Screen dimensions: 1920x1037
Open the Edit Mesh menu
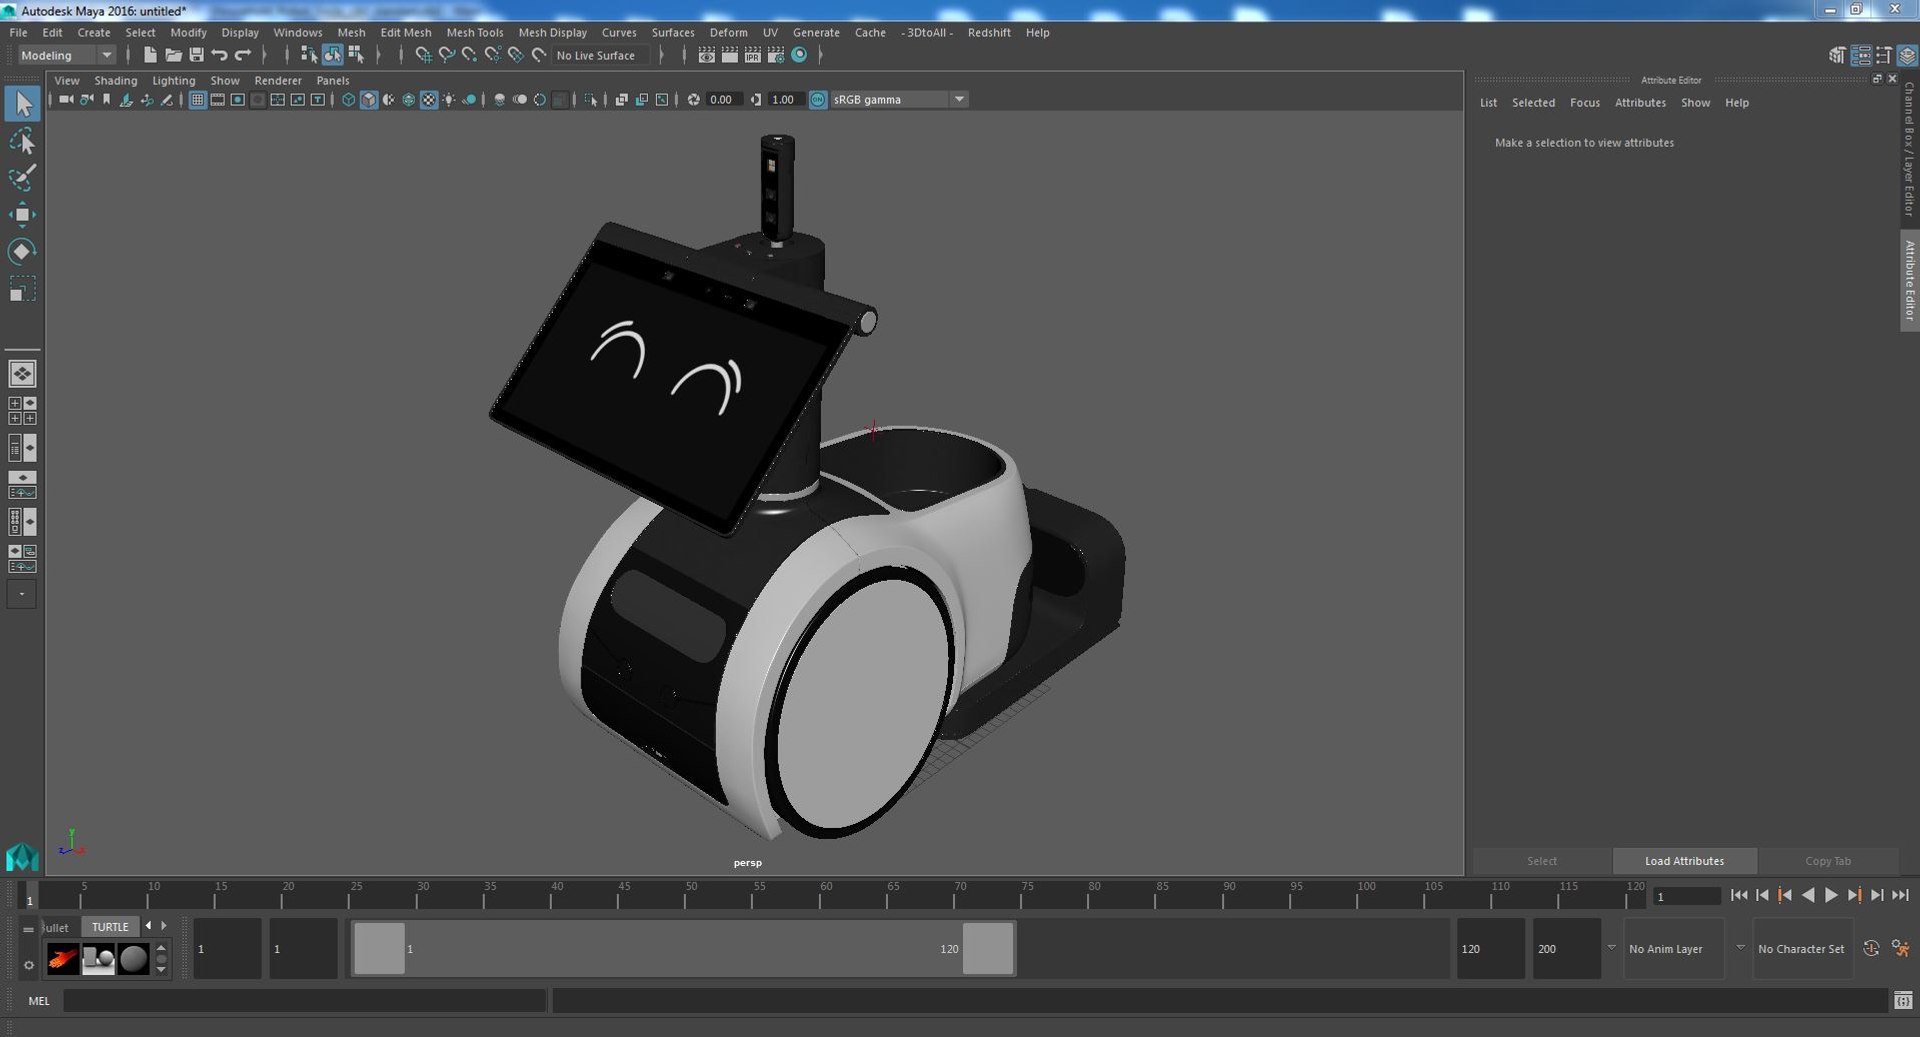pos(406,32)
